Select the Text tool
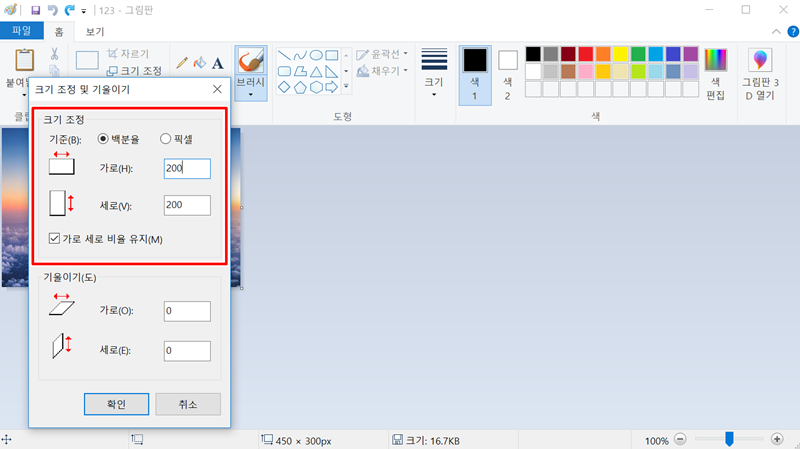The image size is (800, 449). coord(218,63)
